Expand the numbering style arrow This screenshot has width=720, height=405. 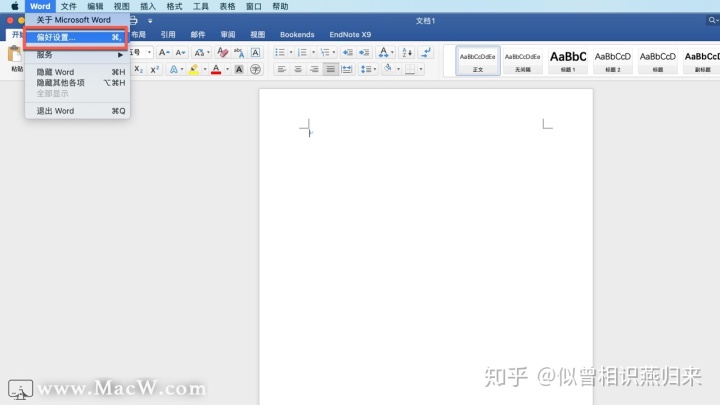coord(313,52)
